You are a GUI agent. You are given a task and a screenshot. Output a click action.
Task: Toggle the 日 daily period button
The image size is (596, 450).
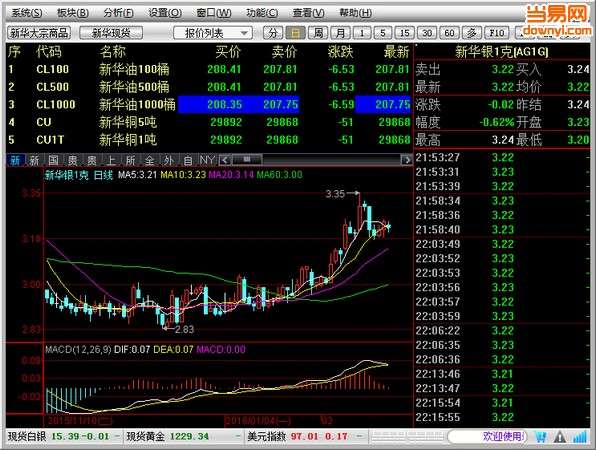click(295, 33)
